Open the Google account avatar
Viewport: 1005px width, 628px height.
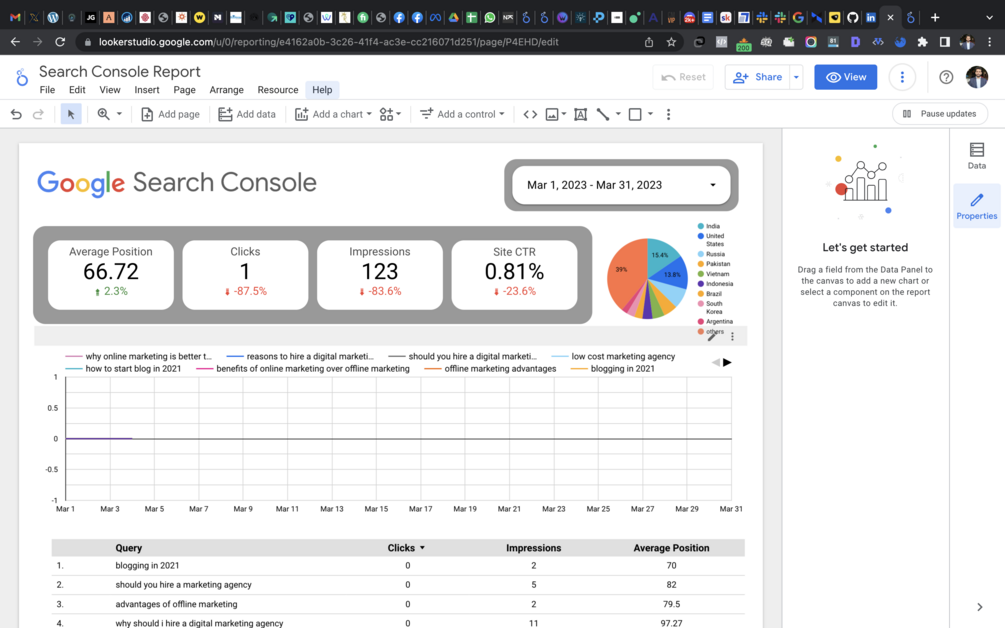click(x=977, y=77)
